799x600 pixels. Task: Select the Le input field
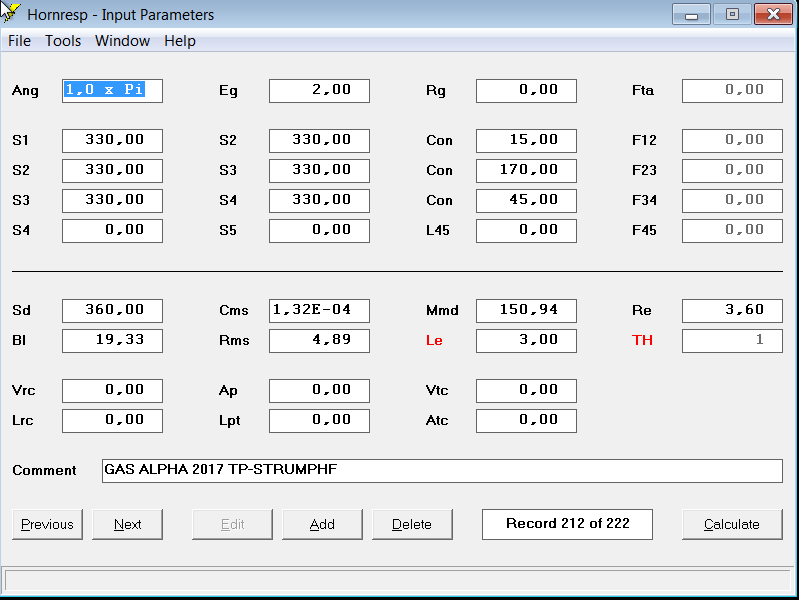point(526,341)
